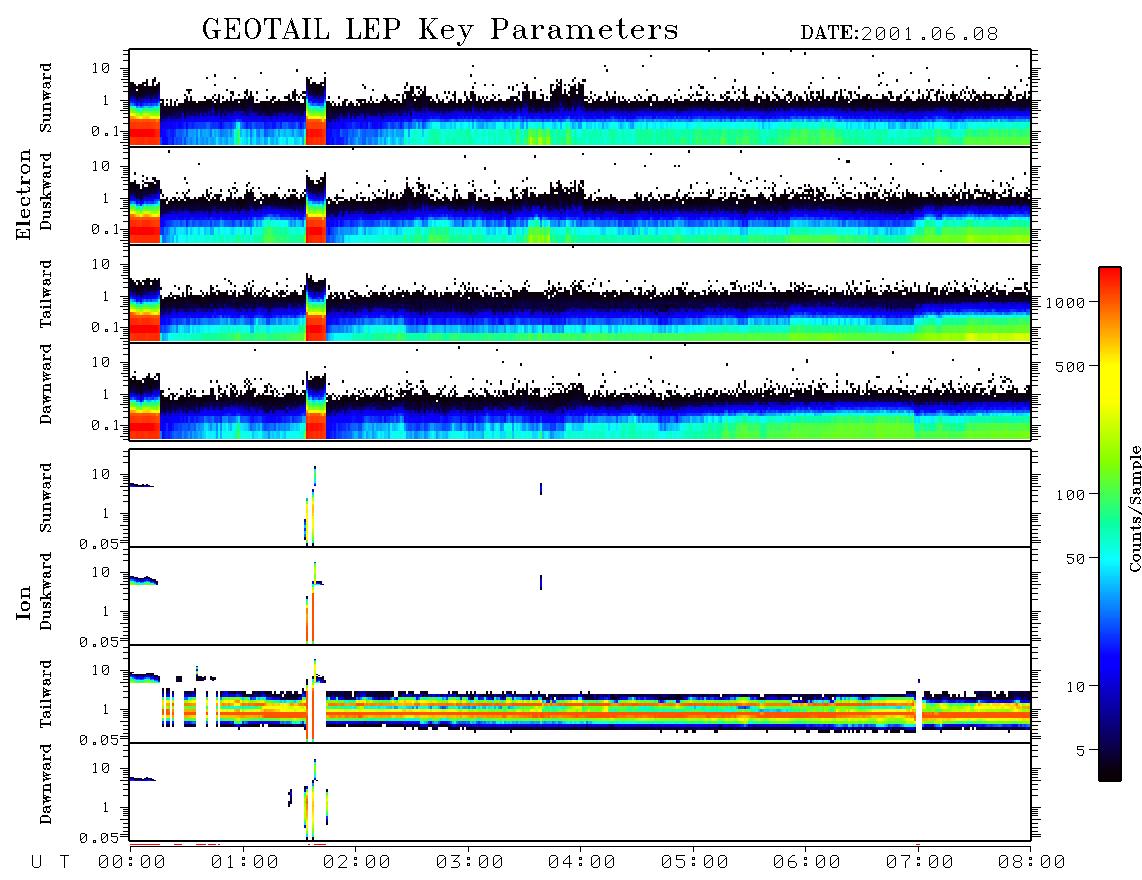The width and height of the screenshot is (1142, 880).
Task: Click the Ion Duskward spectrogram panel
Action: pos(580,596)
